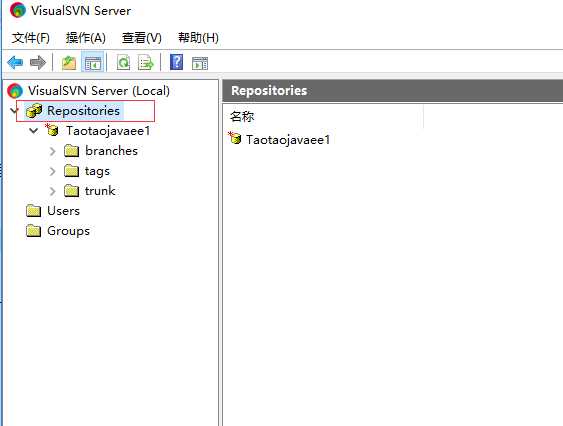Click the VisualSVN Server title bar logo
Viewport: 563px width, 426px height.
(18, 10)
